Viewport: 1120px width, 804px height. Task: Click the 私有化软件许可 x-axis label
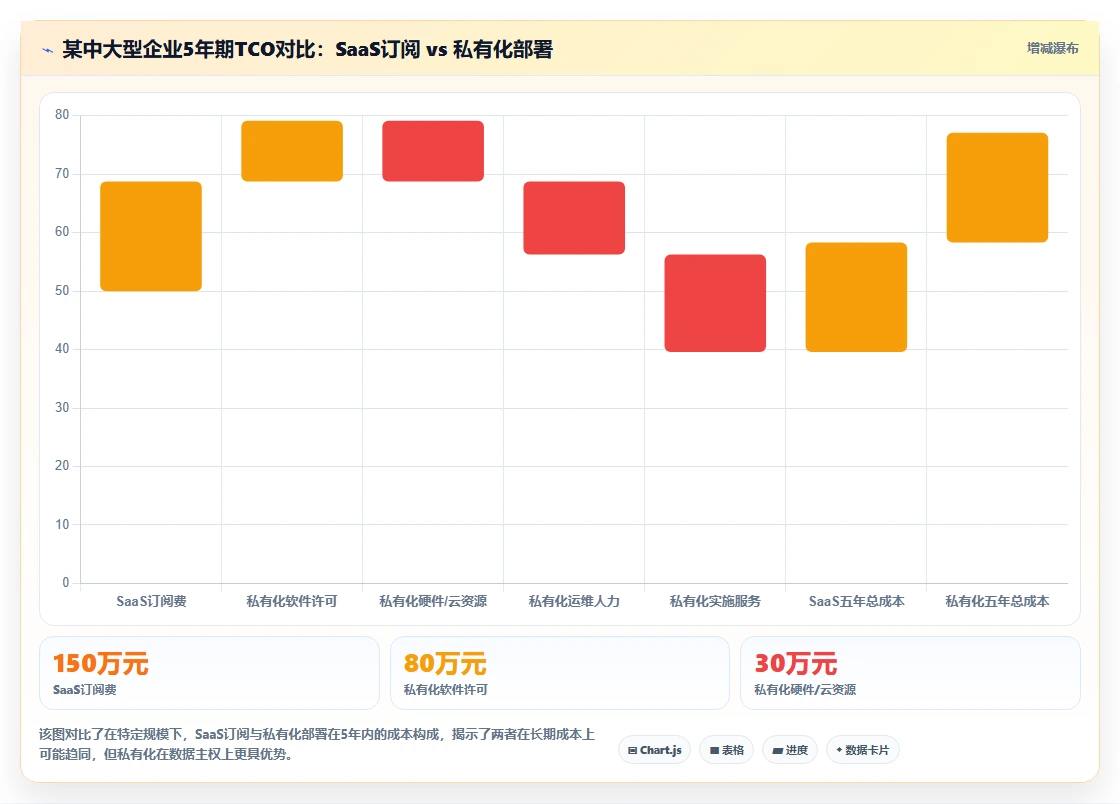point(292,601)
